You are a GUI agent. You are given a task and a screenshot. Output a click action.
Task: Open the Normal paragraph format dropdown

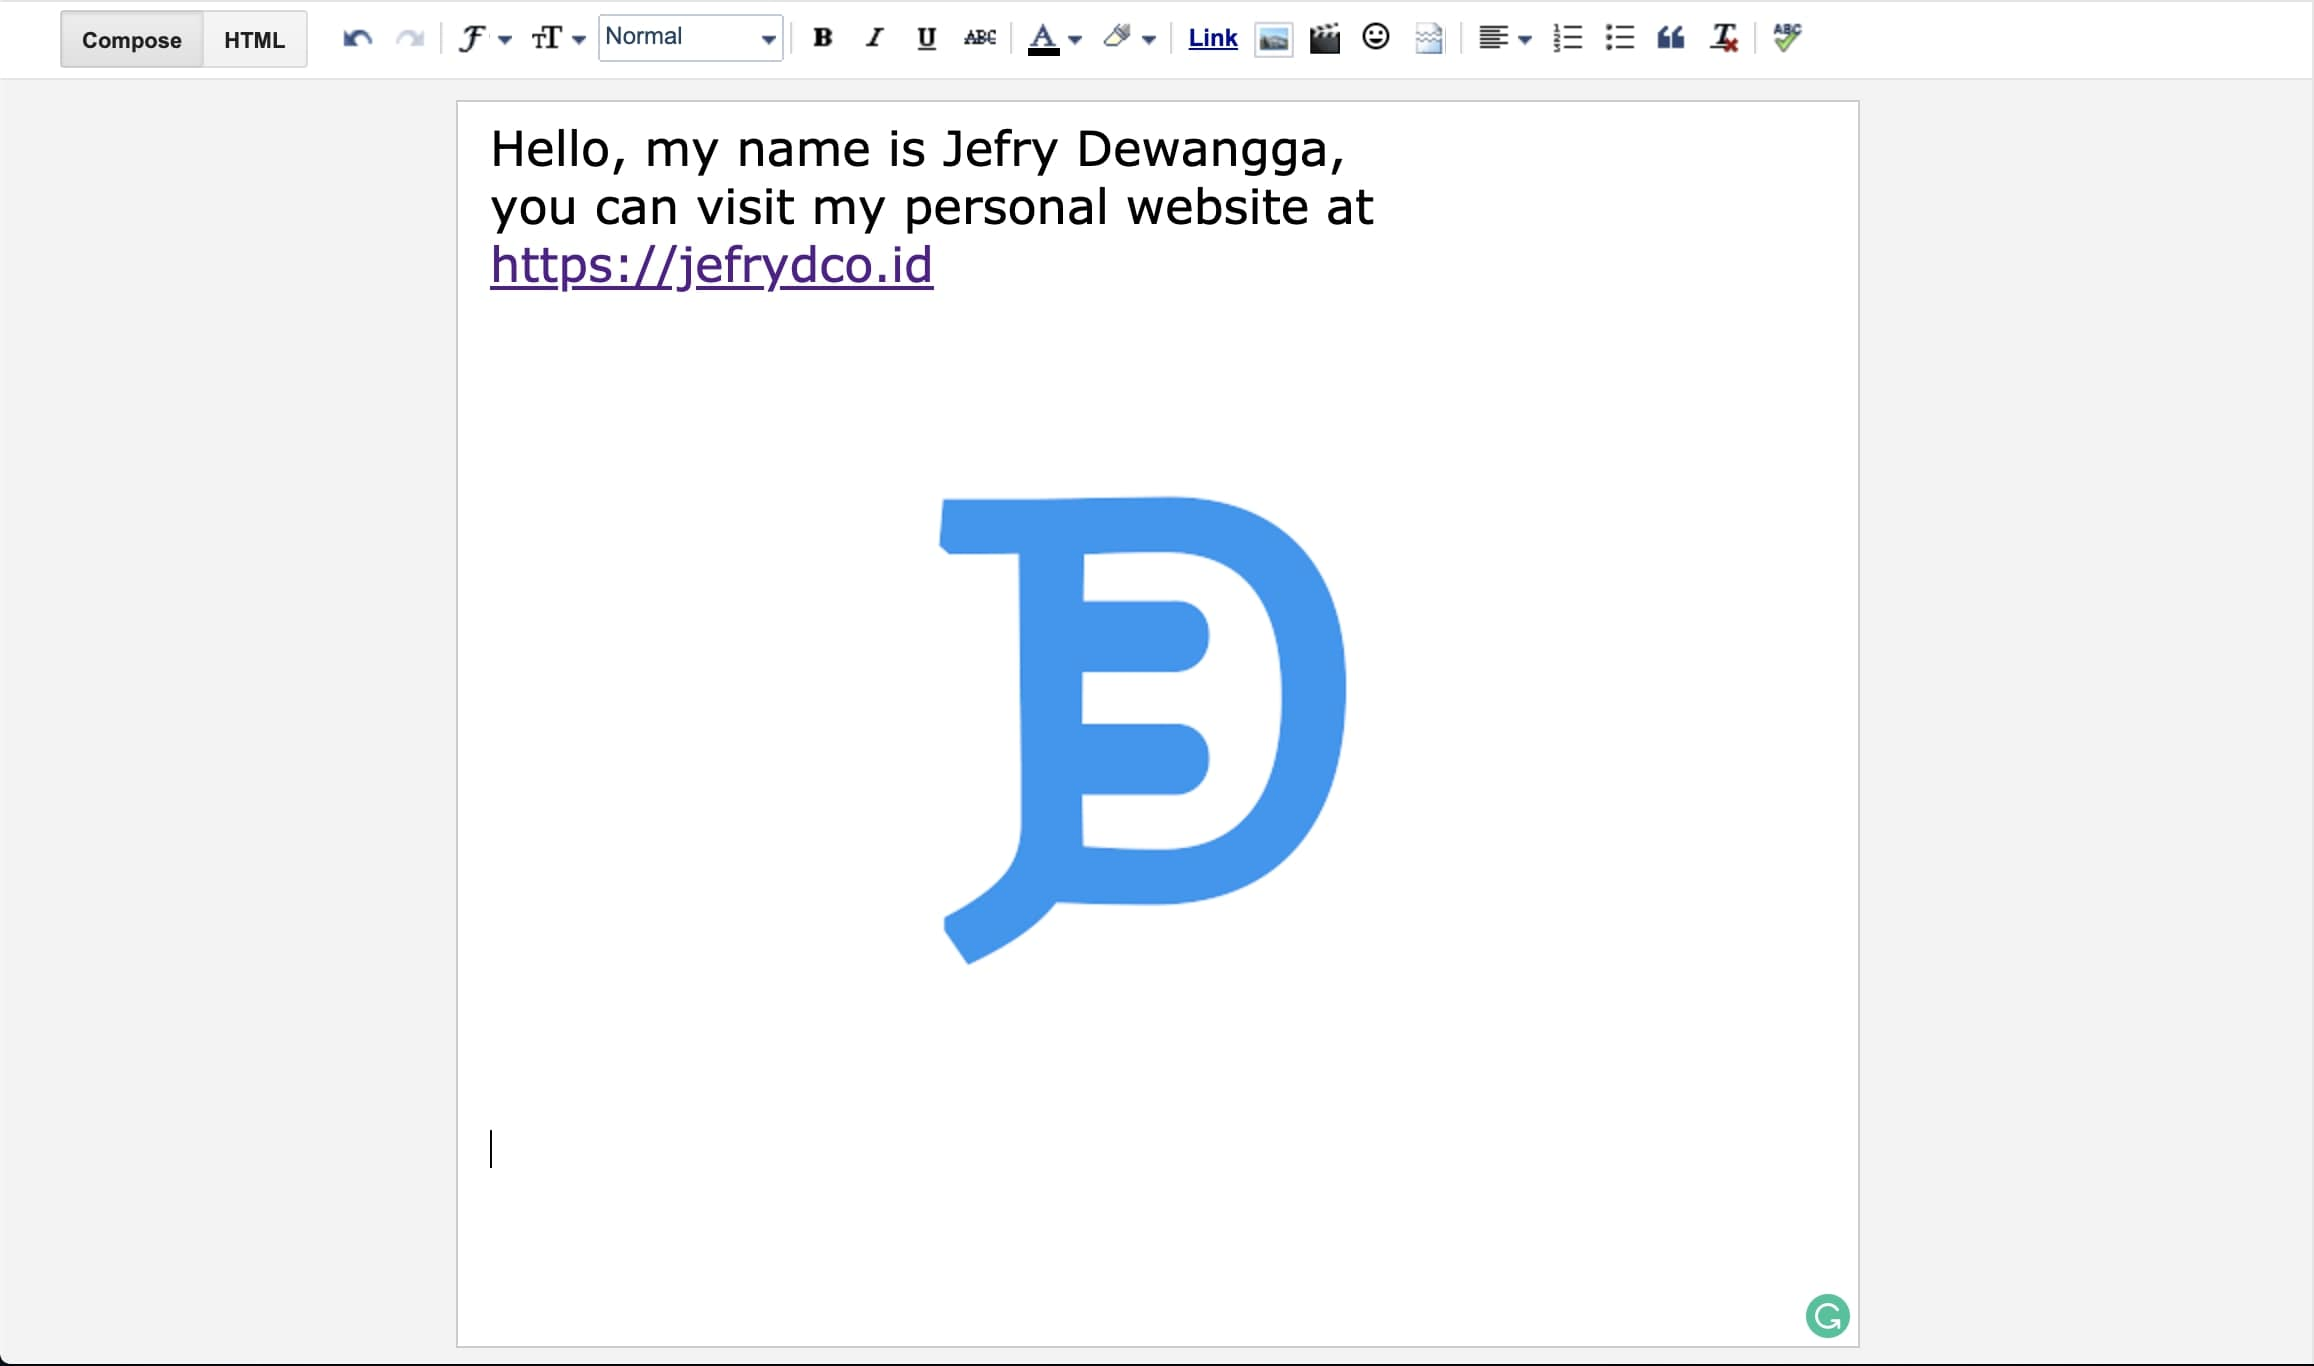tap(690, 38)
